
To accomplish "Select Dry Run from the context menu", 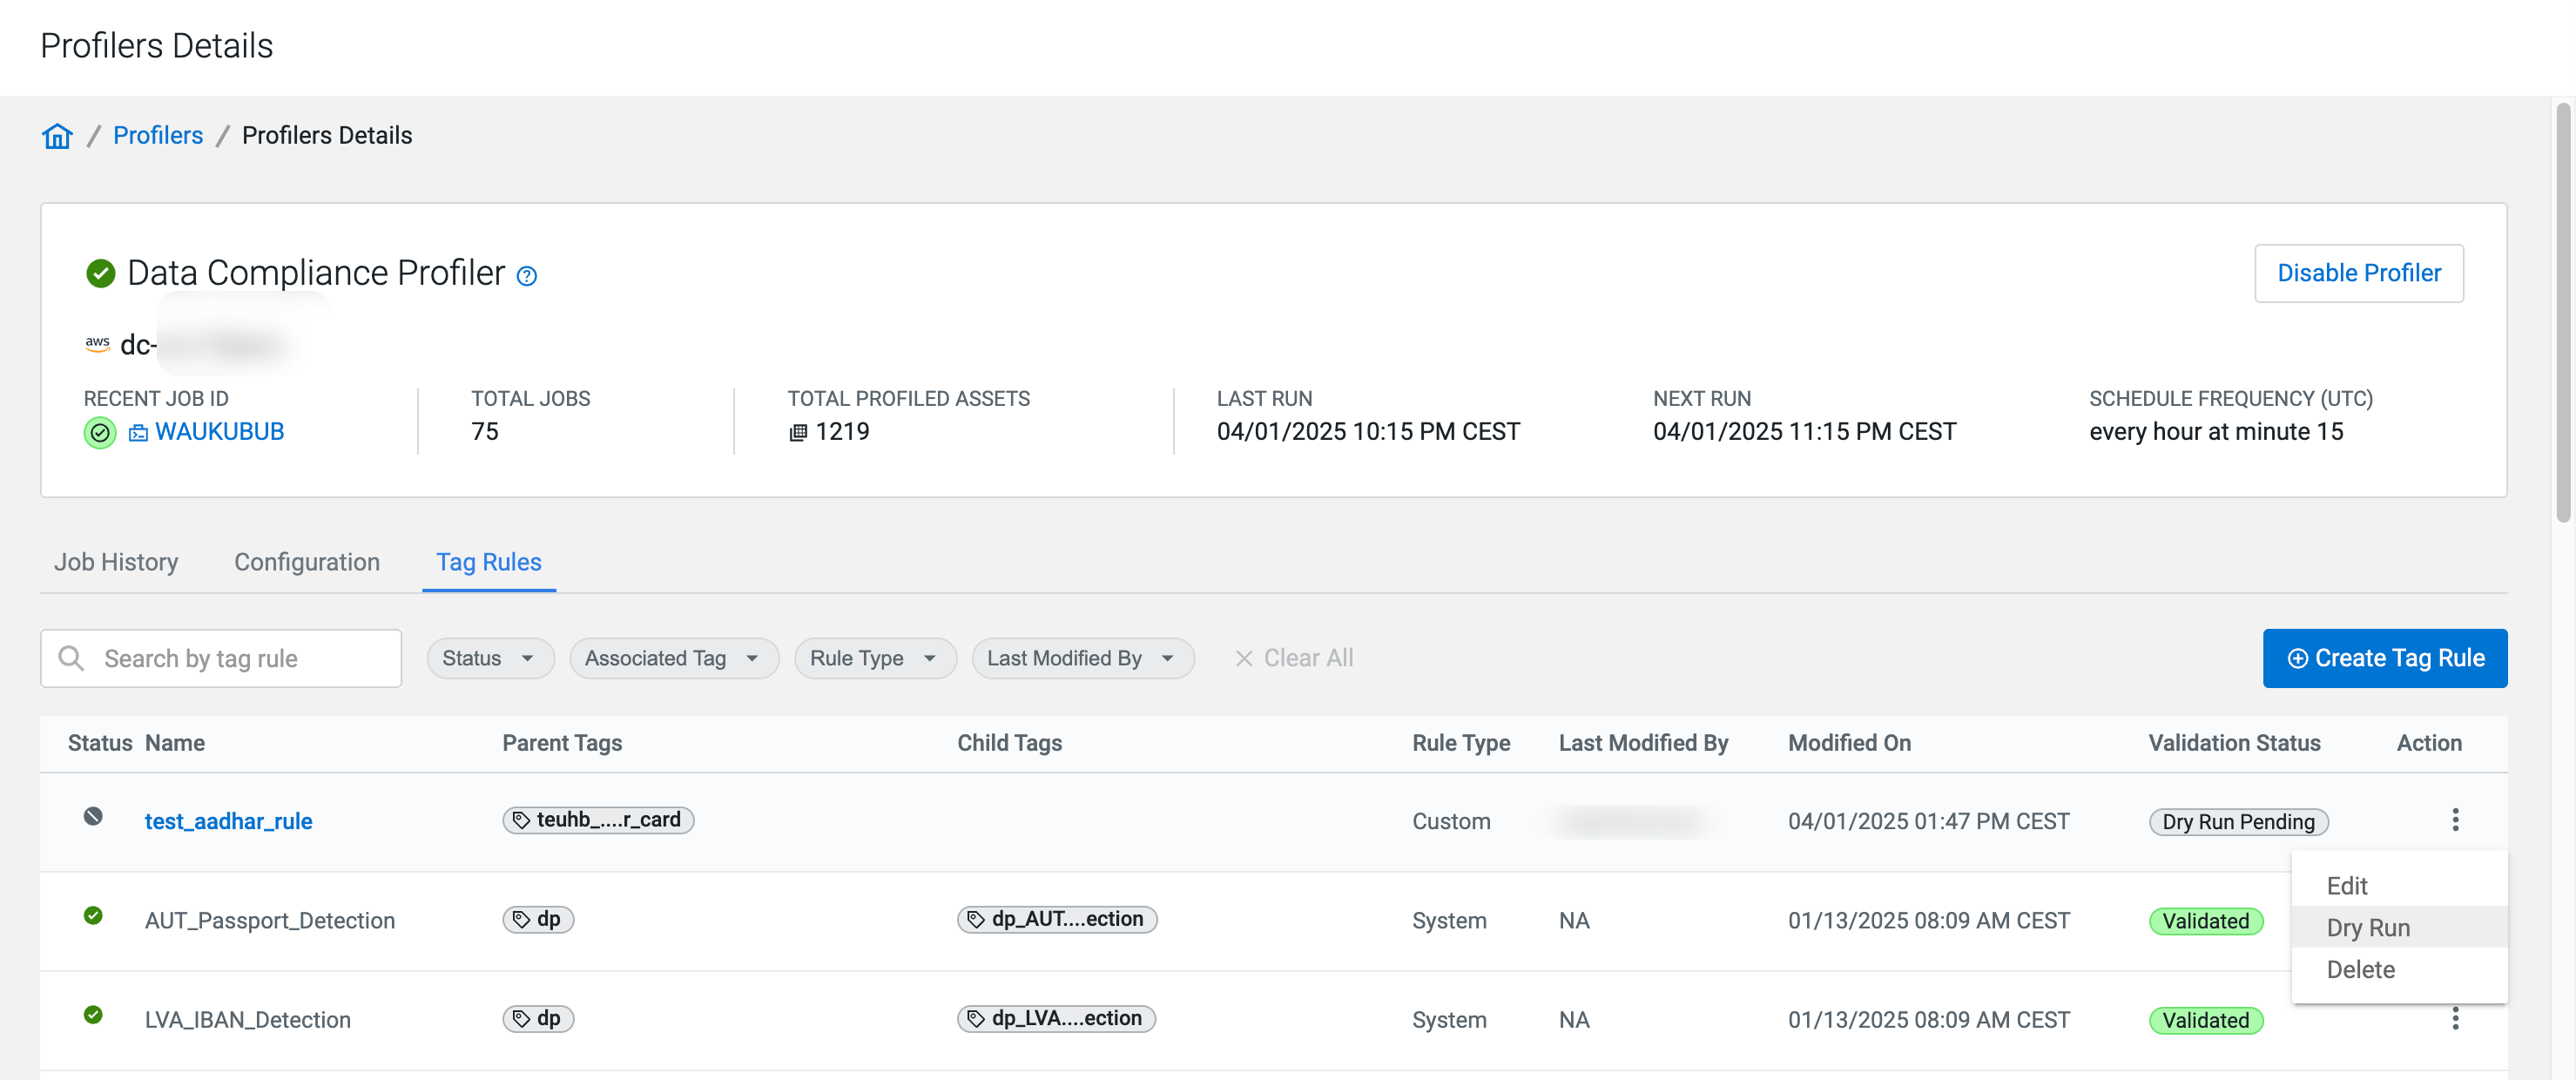I will coord(2367,927).
